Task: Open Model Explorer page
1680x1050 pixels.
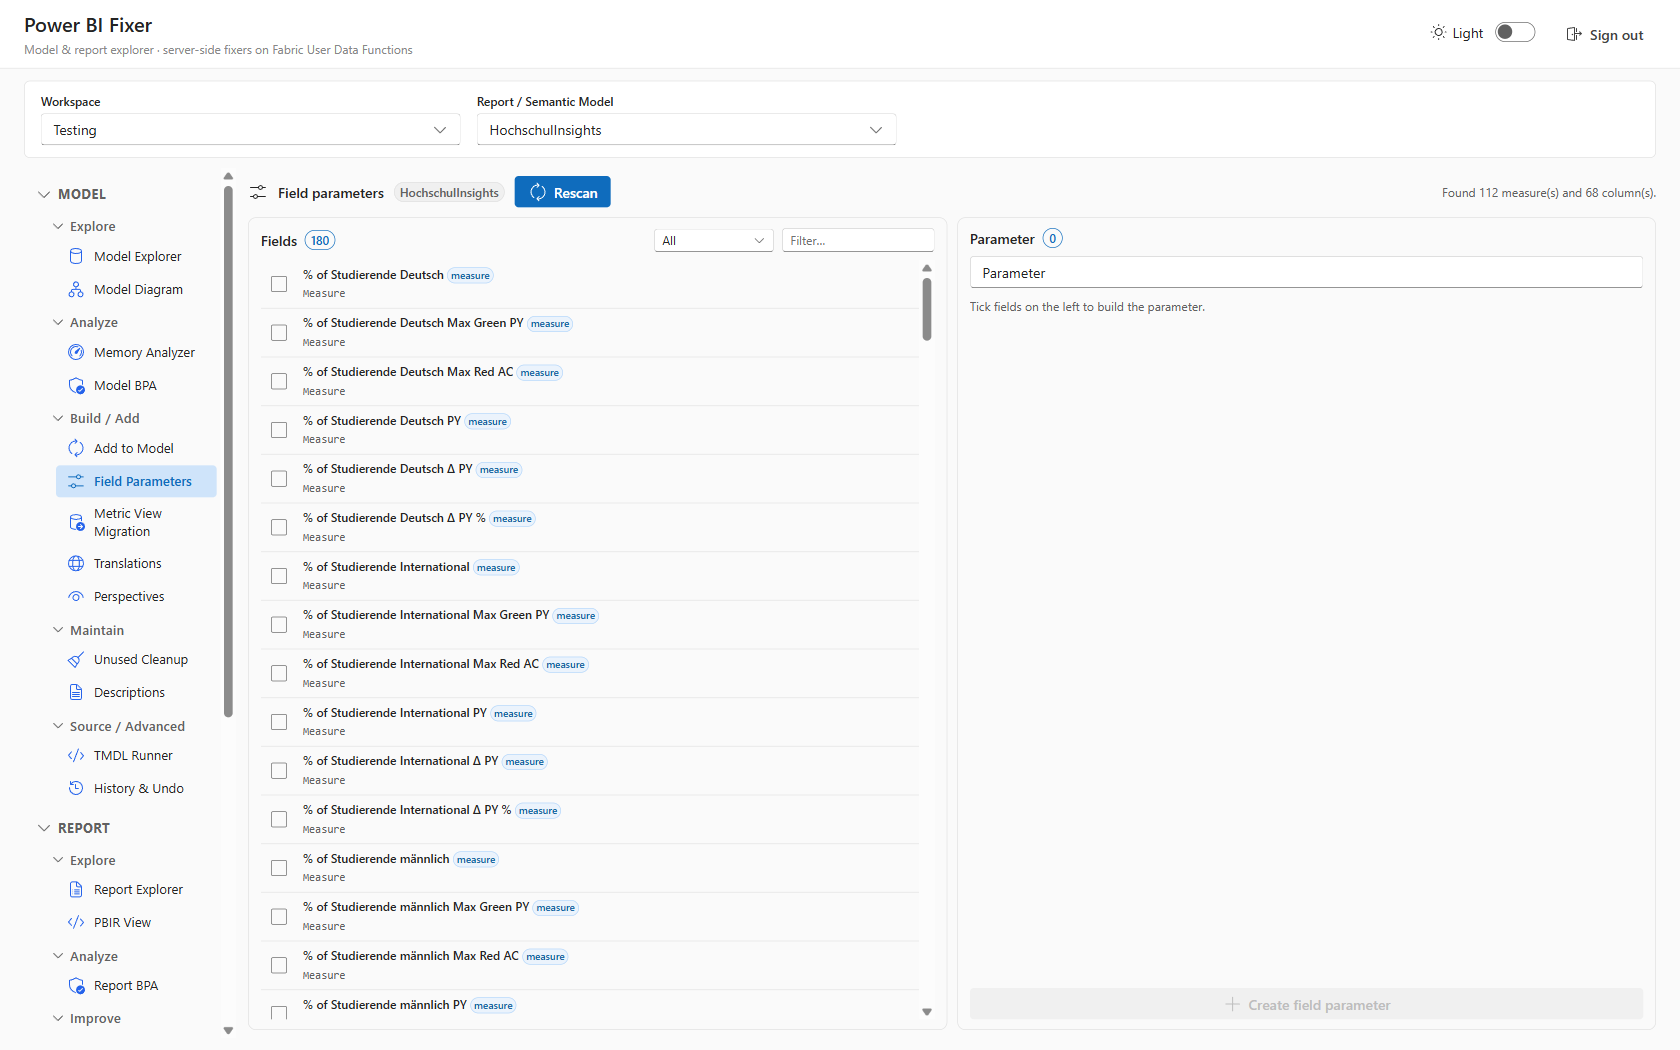Action: pos(136,256)
